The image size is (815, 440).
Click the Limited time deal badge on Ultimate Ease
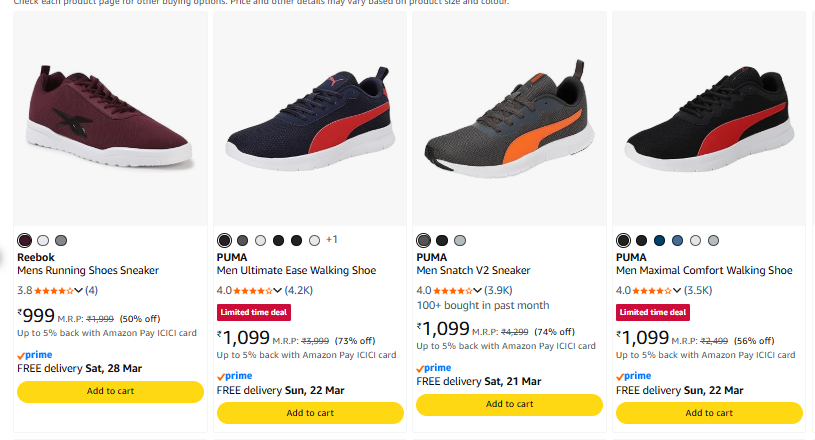254,313
